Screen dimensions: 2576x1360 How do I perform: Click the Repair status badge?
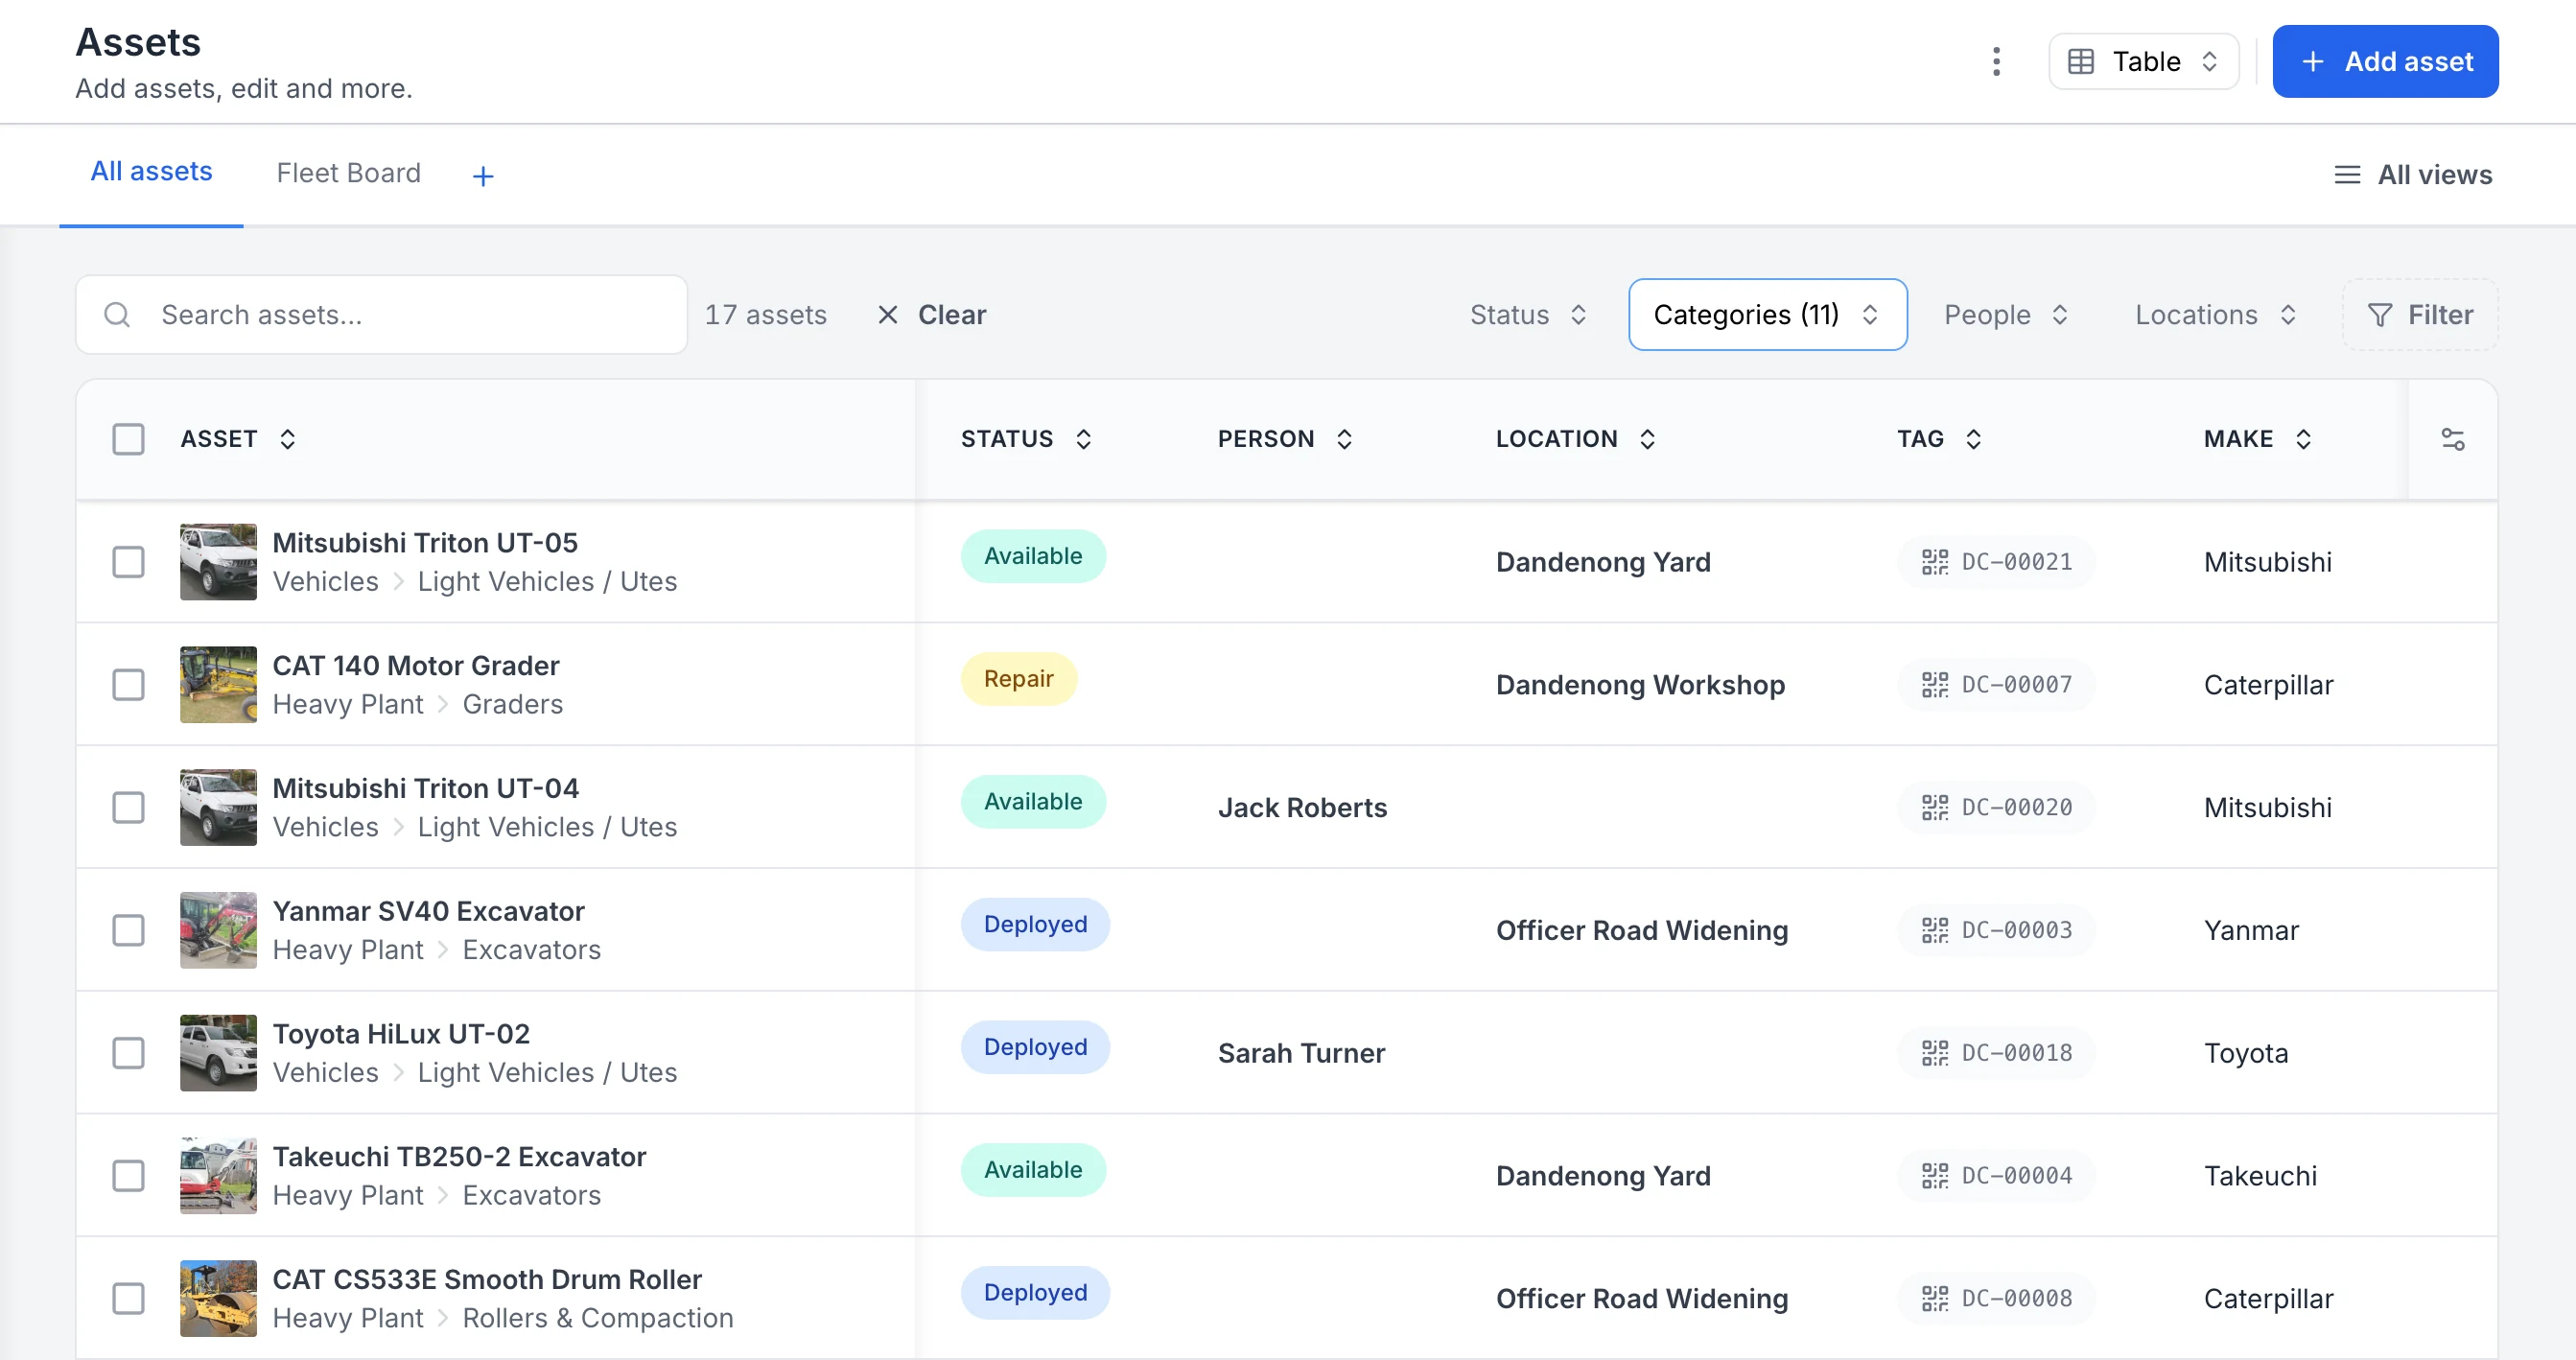[x=1018, y=679]
